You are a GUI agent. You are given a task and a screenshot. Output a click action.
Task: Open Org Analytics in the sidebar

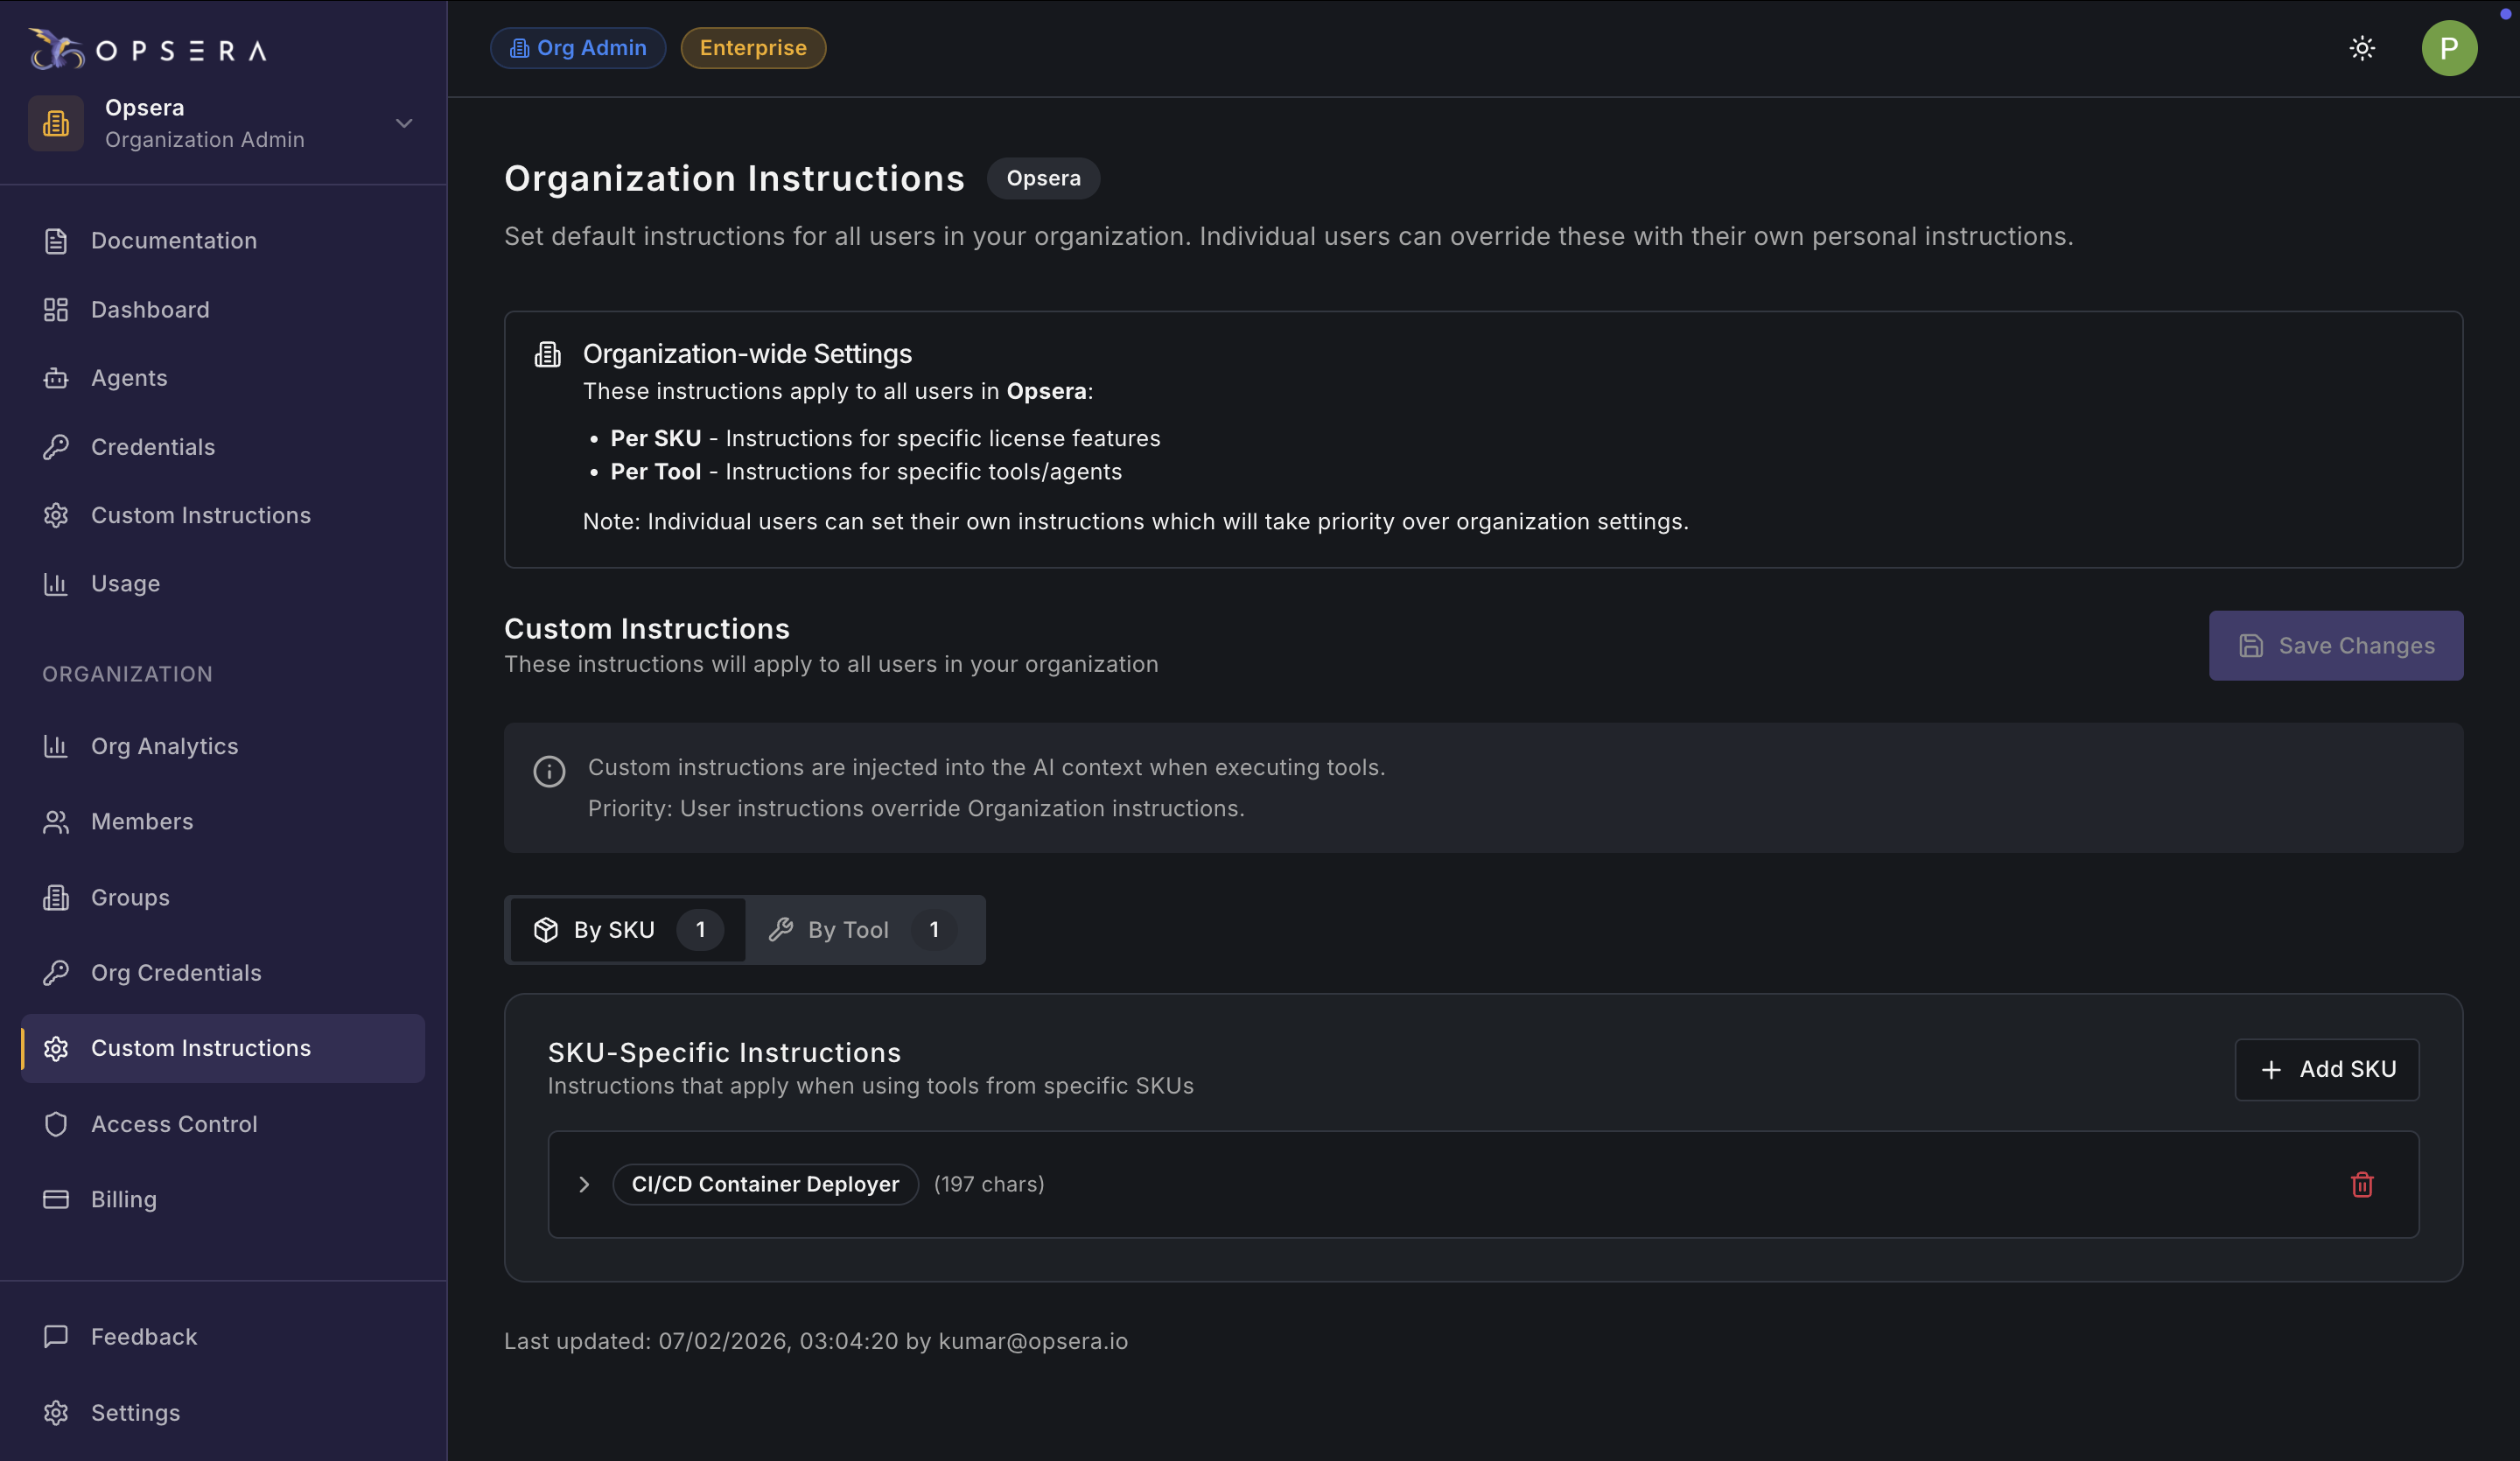point(164,746)
